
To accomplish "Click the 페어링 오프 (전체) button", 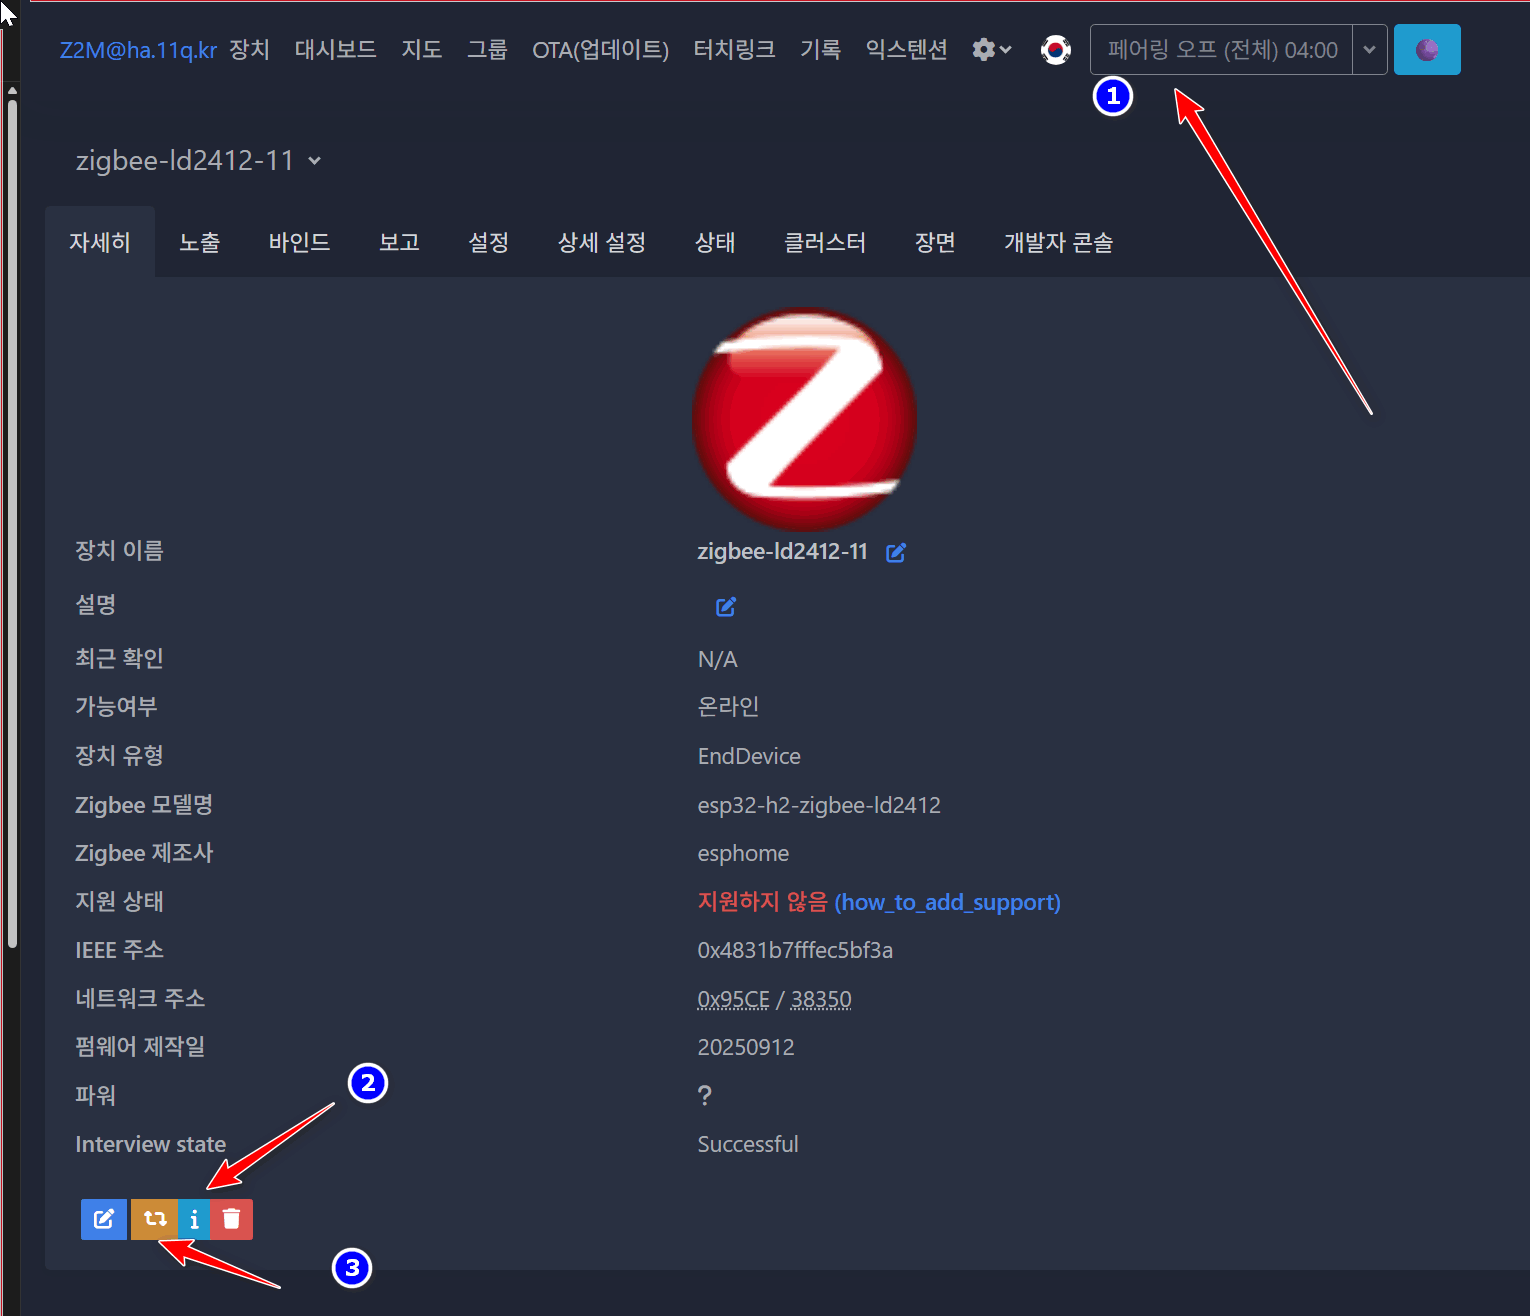I will coord(1221,49).
